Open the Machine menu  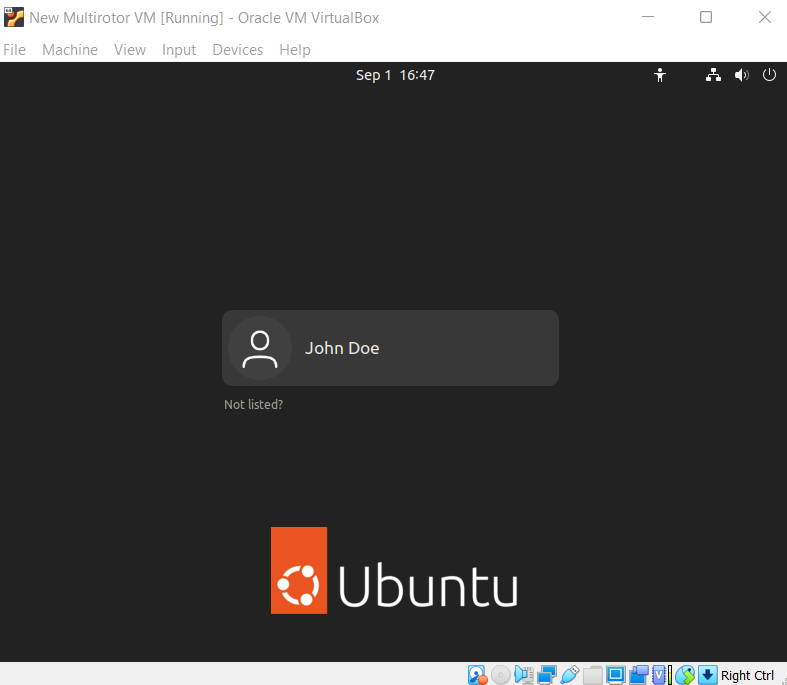click(x=70, y=50)
